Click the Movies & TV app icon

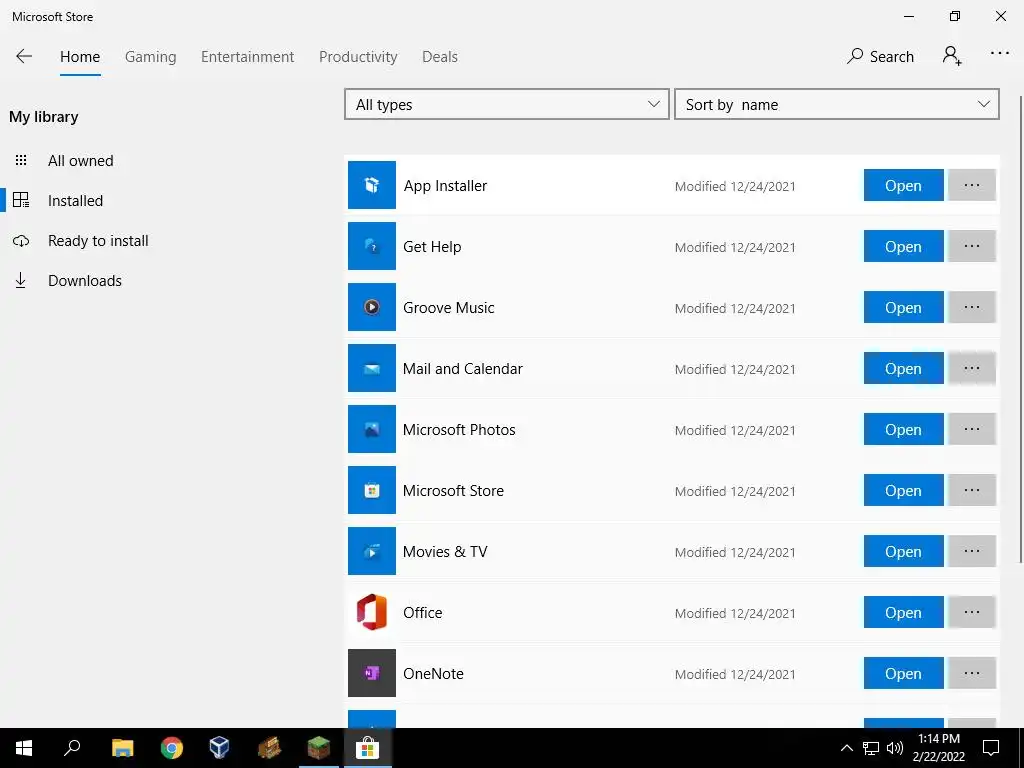coord(372,551)
